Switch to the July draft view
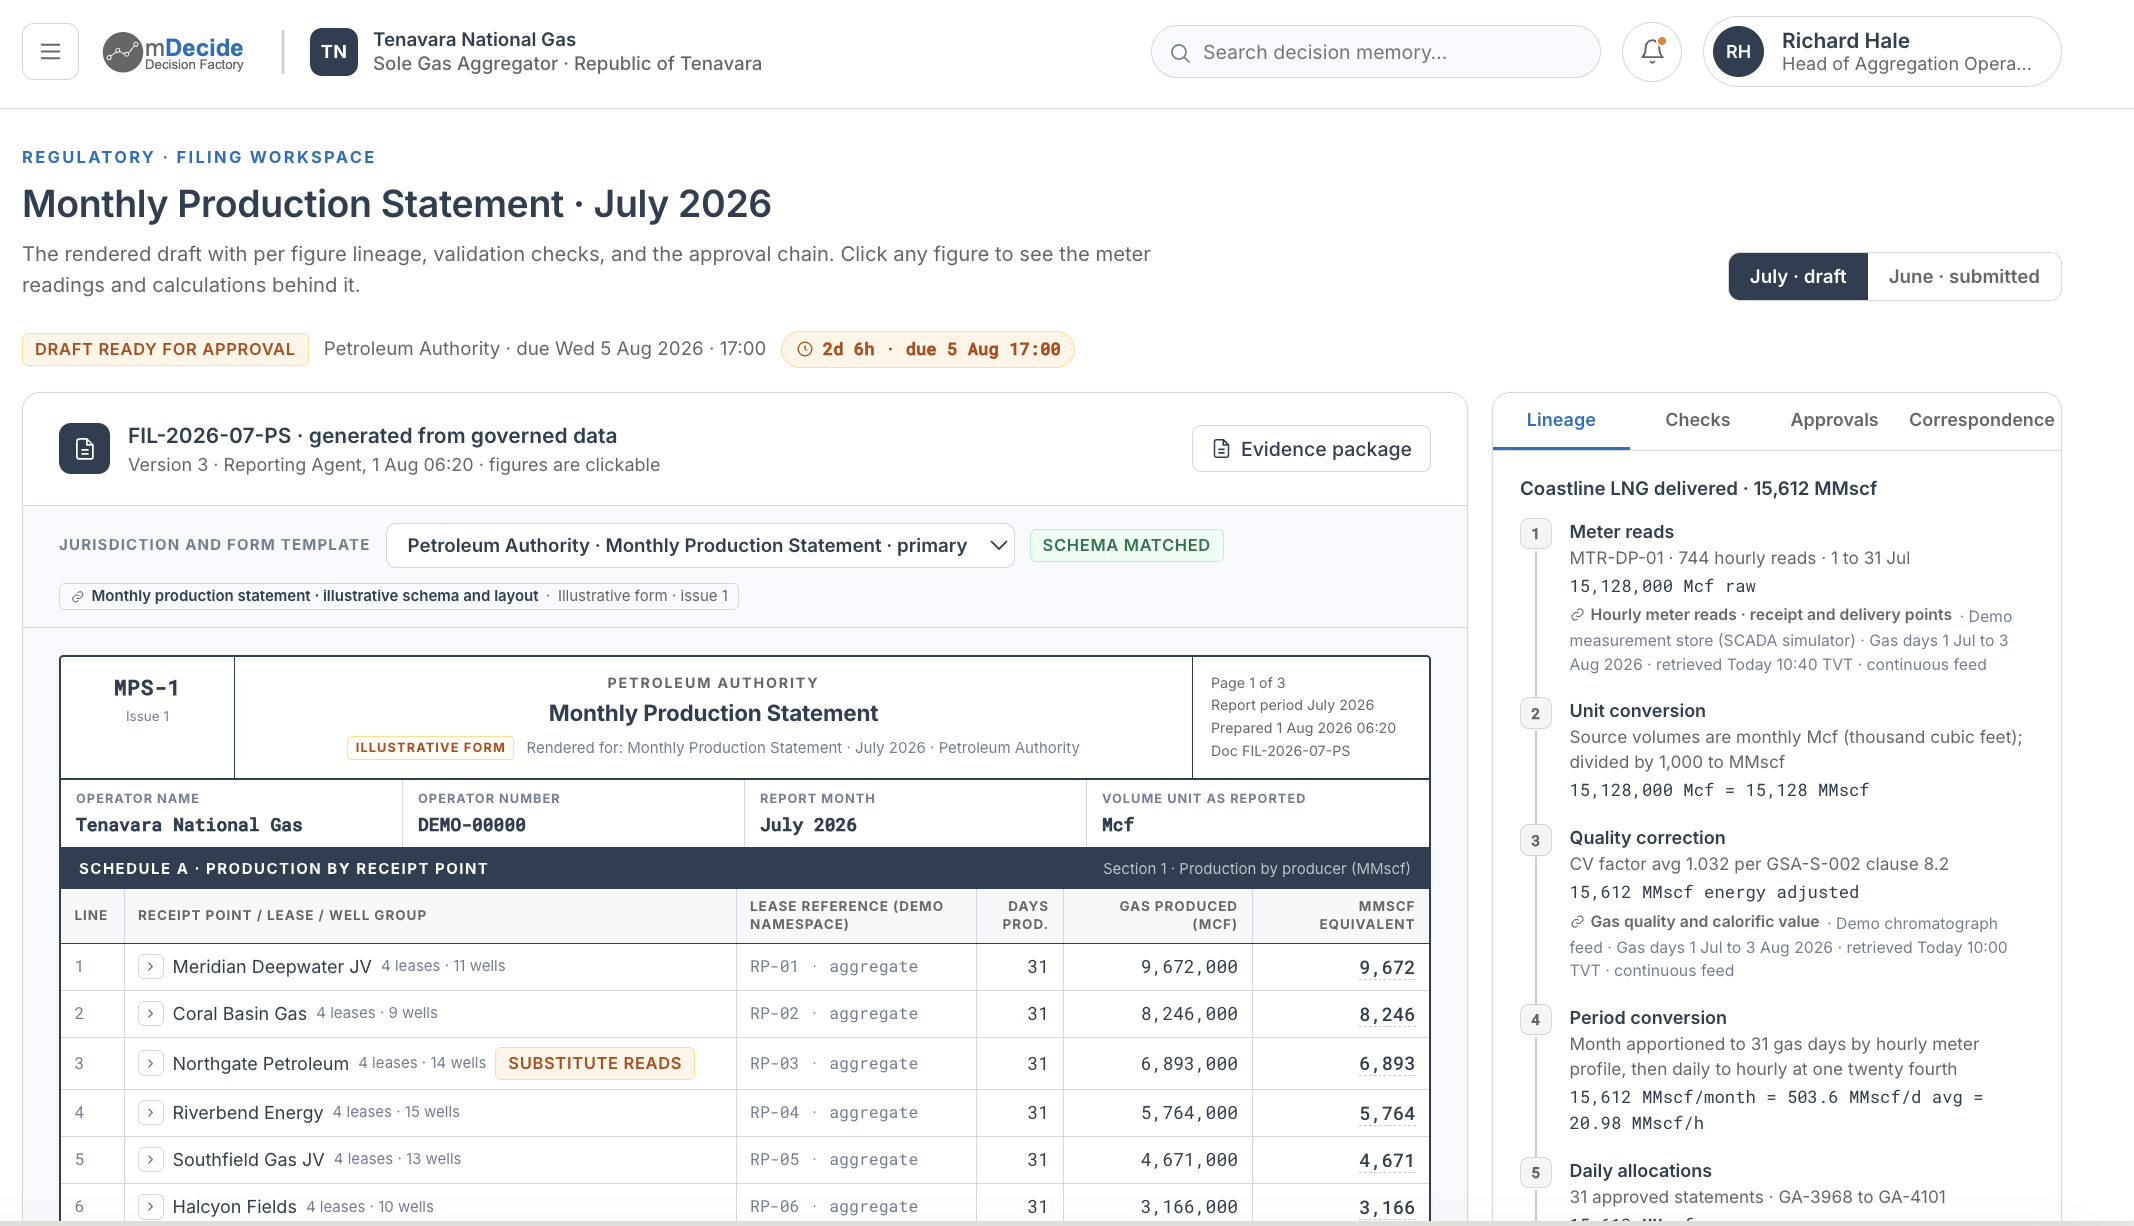The image size is (2134, 1226). [1798, 277]
